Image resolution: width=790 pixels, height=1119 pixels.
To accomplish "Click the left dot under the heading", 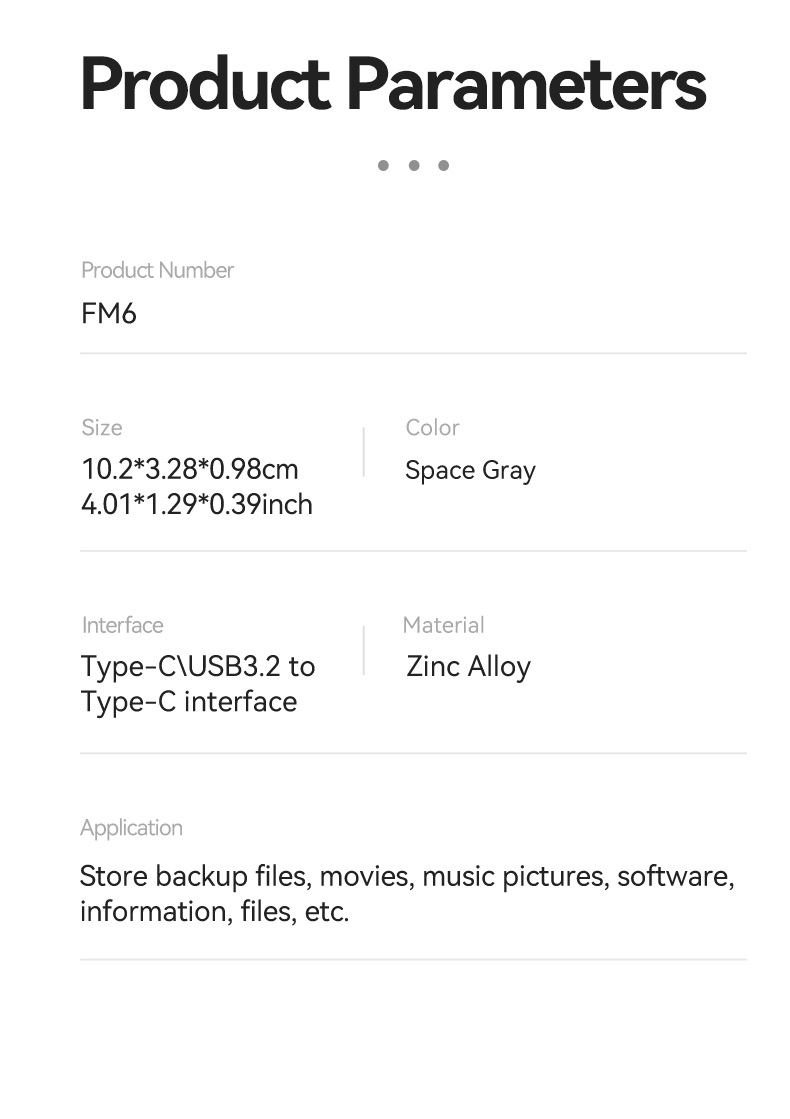I will coord(383,165).
